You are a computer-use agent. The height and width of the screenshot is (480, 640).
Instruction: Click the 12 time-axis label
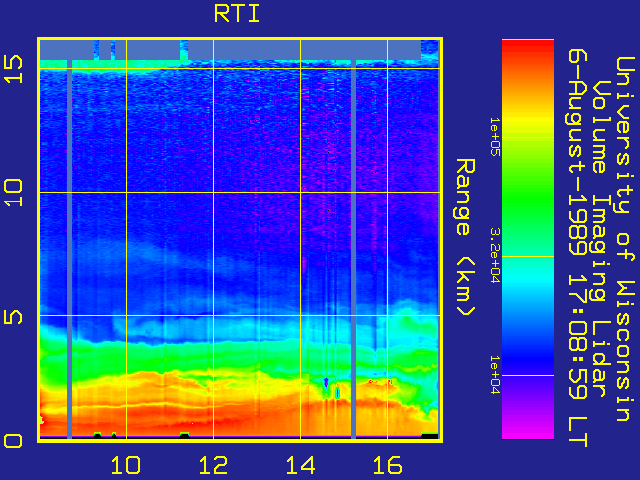[213, 466]
